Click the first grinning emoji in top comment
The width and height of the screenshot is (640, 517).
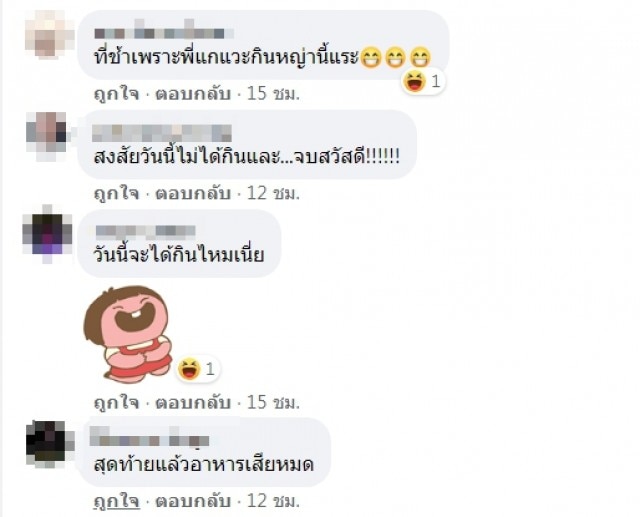(x=371, y=57)
